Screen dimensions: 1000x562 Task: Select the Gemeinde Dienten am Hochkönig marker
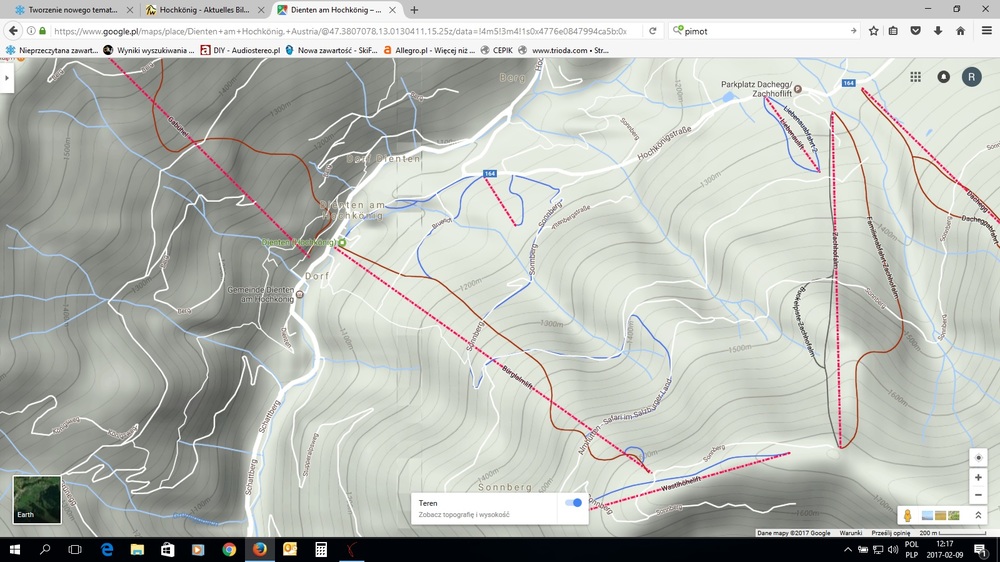300,295
